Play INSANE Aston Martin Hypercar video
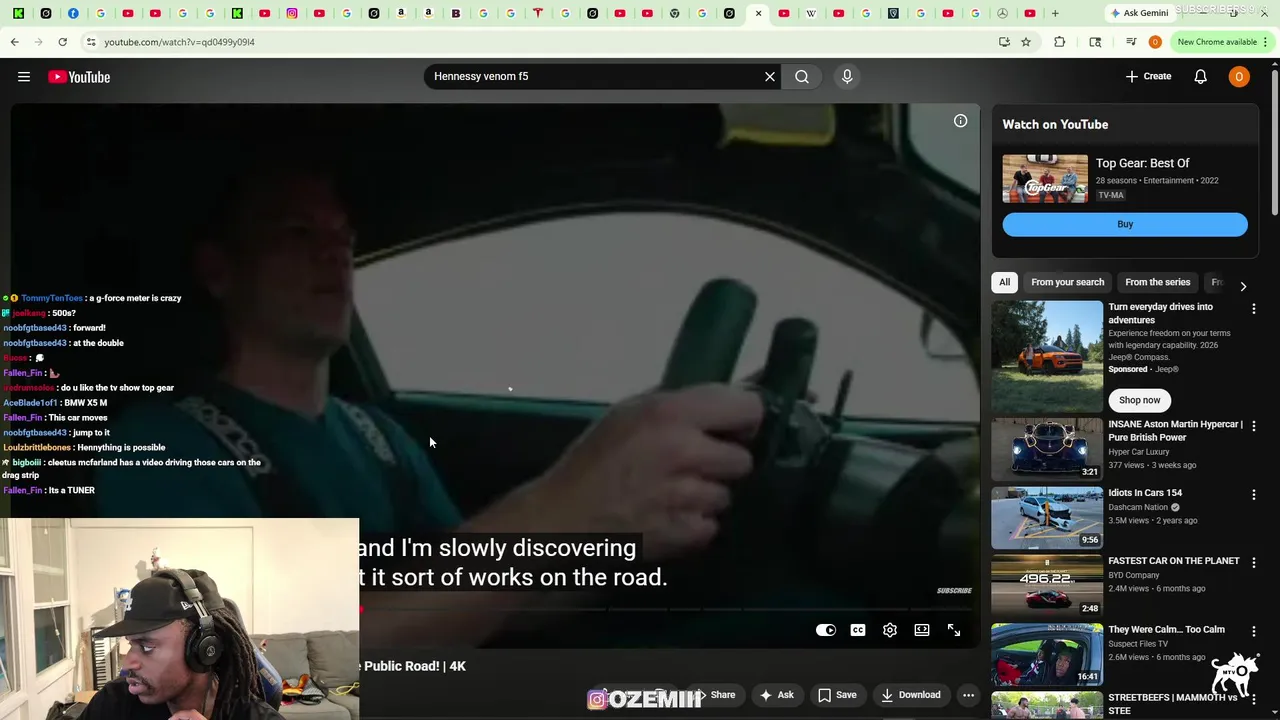1280x720 pixels. click(x=1047, y=450)
